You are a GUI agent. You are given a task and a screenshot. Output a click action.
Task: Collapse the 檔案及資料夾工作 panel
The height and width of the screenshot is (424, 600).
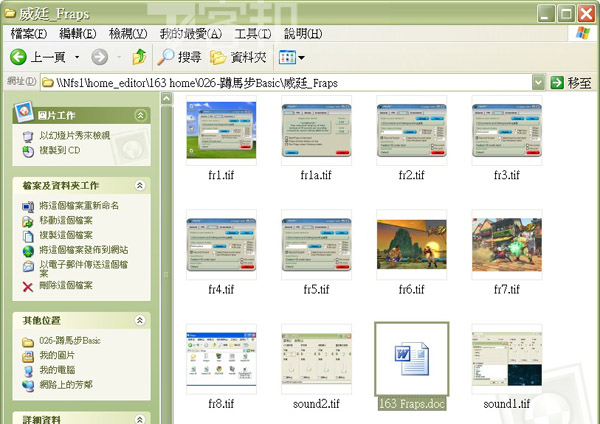(140, 186)
